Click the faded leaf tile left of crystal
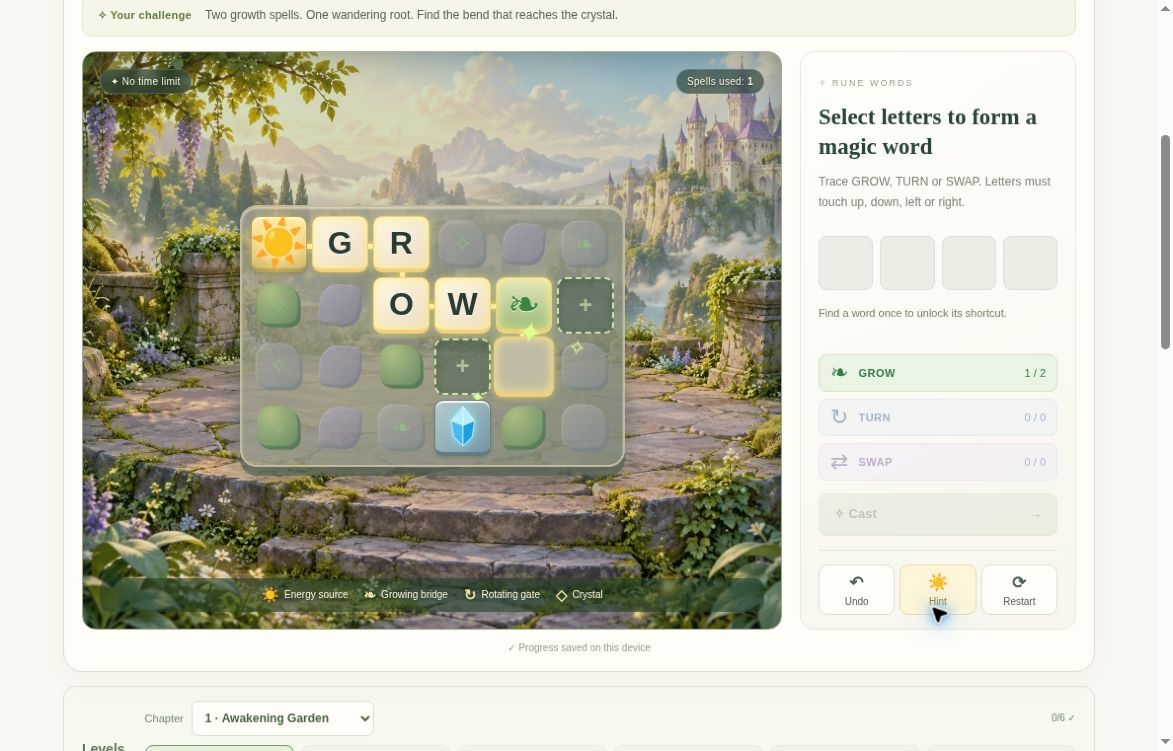Screen dimensions: 1173x751 pyautogui.click(x=401, y=428)
